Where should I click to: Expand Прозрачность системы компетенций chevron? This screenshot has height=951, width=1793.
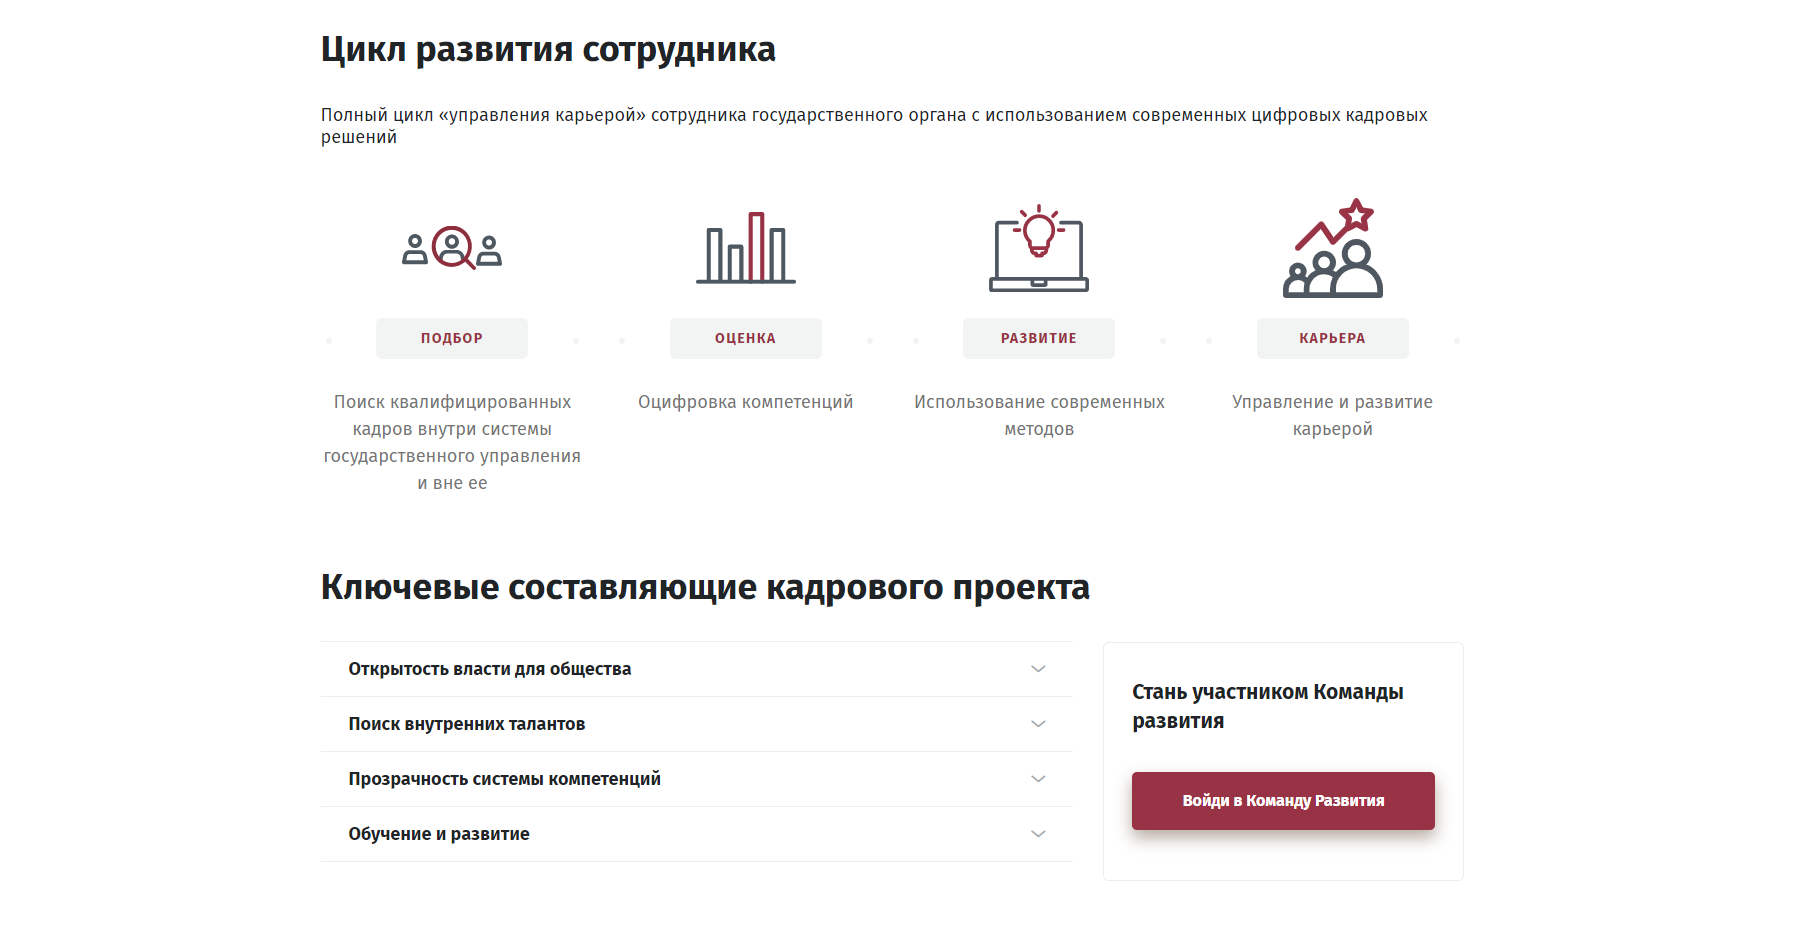click(x=1038, y=779)
